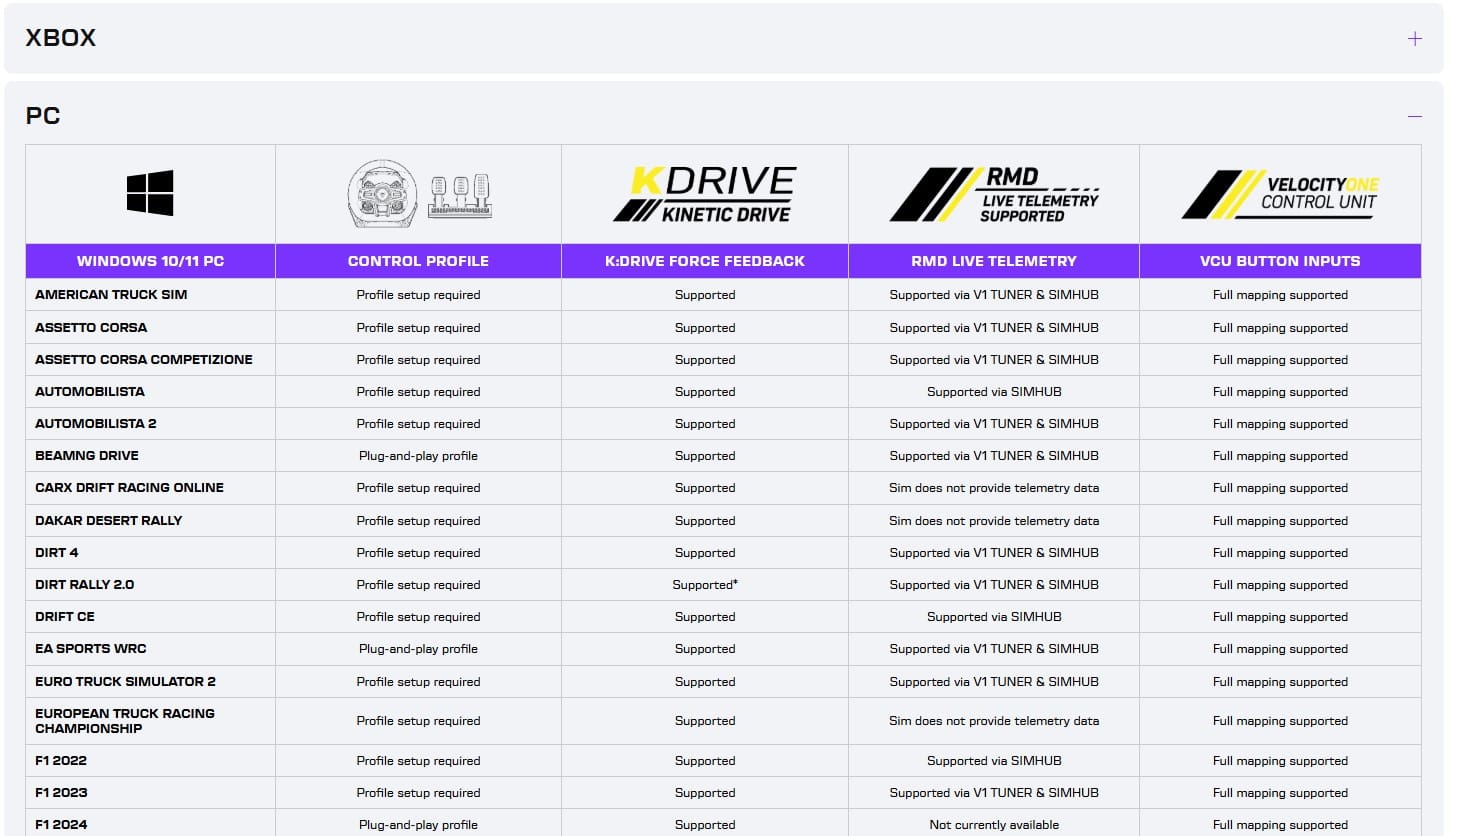Click F1 2022's Supported via SIMHUB cell
Viewport: 1460px width, 836px height.
point(994,761)
